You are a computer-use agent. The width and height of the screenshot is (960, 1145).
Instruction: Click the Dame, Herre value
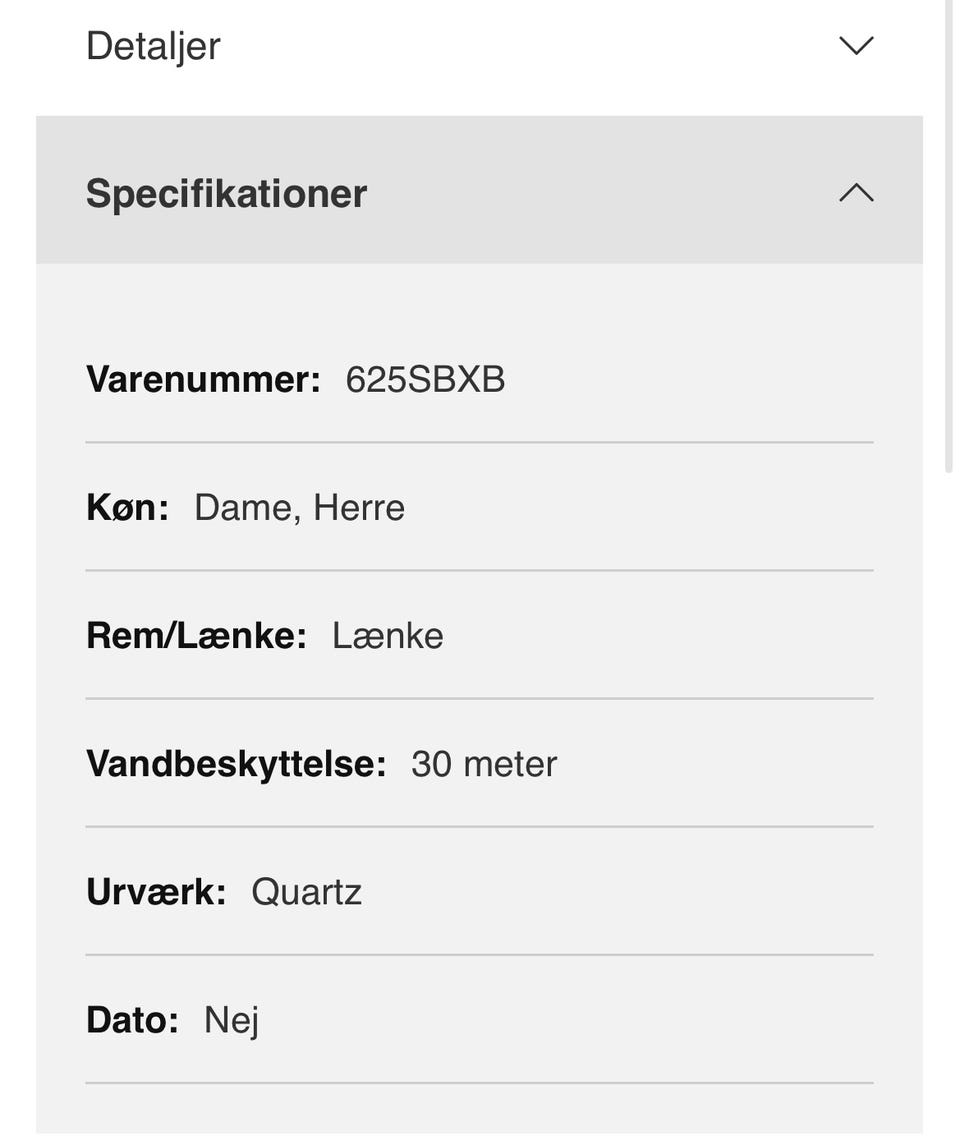299,508
